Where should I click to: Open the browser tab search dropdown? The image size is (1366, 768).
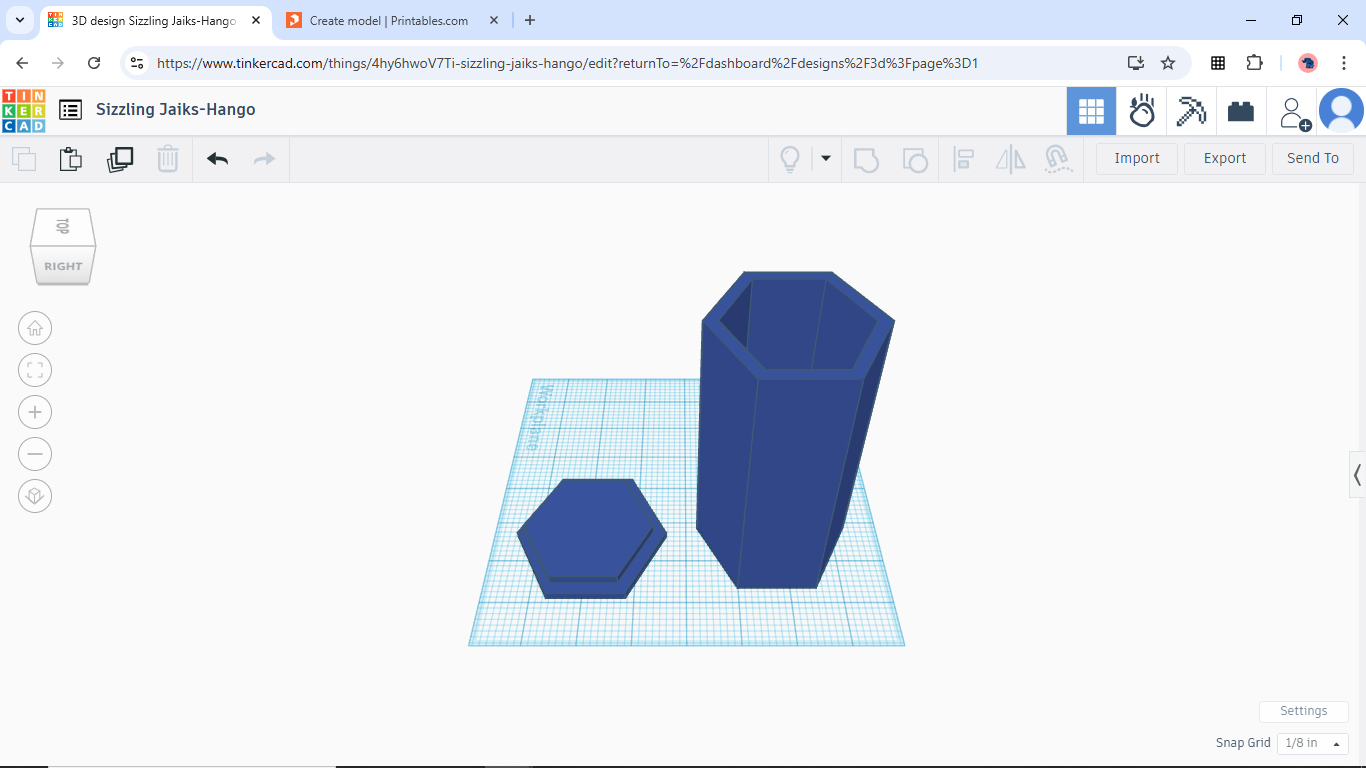click(x=19, y=20)
